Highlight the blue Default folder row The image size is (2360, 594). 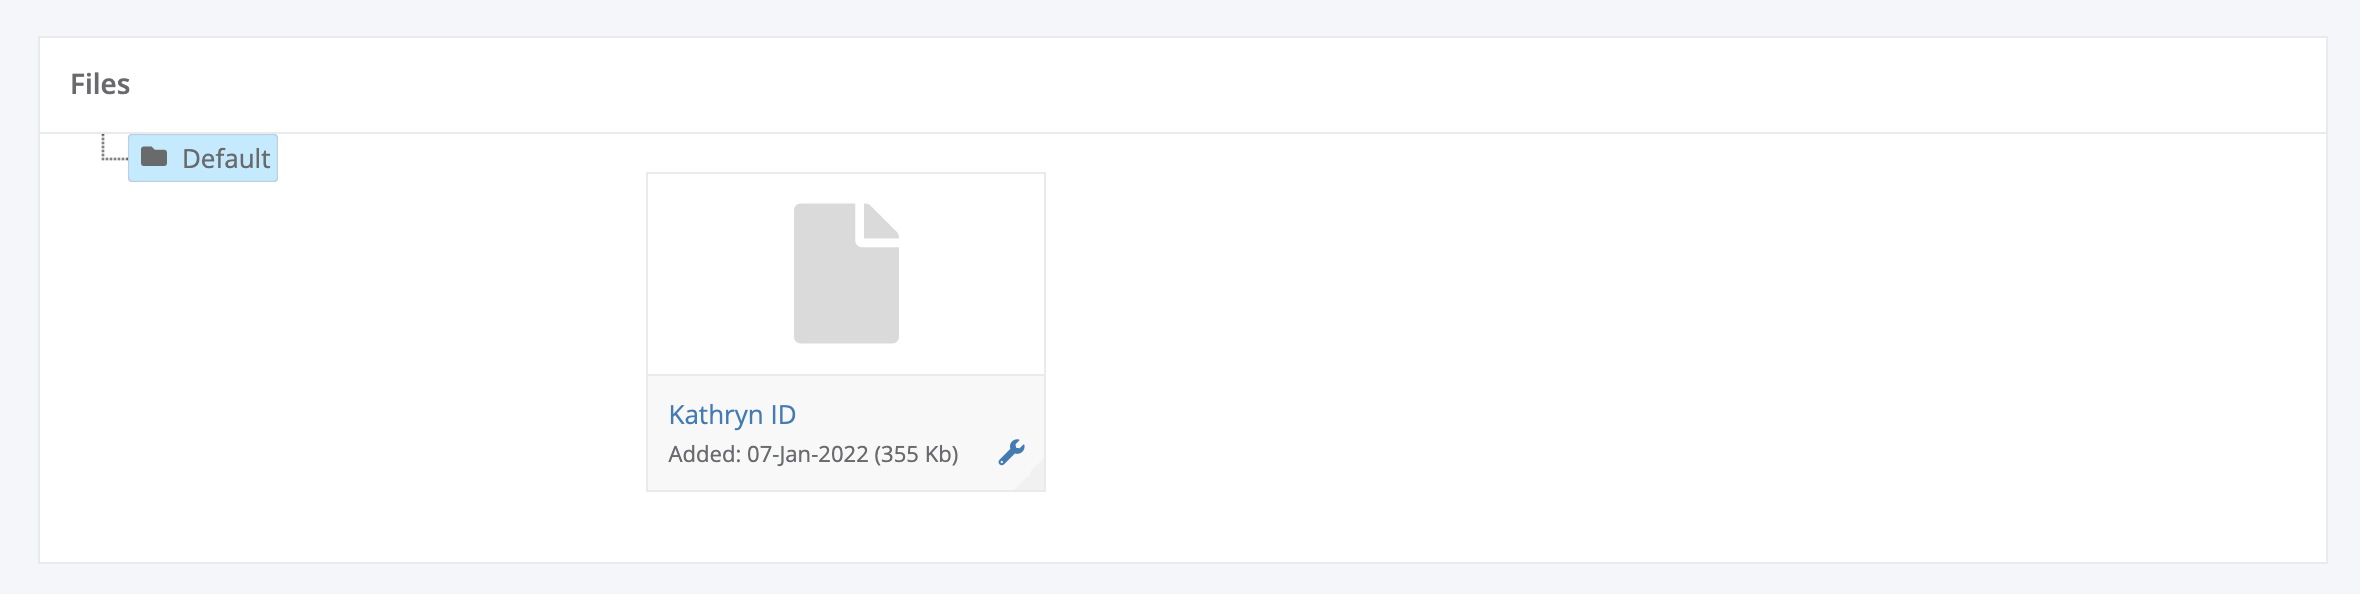point(203,158)
